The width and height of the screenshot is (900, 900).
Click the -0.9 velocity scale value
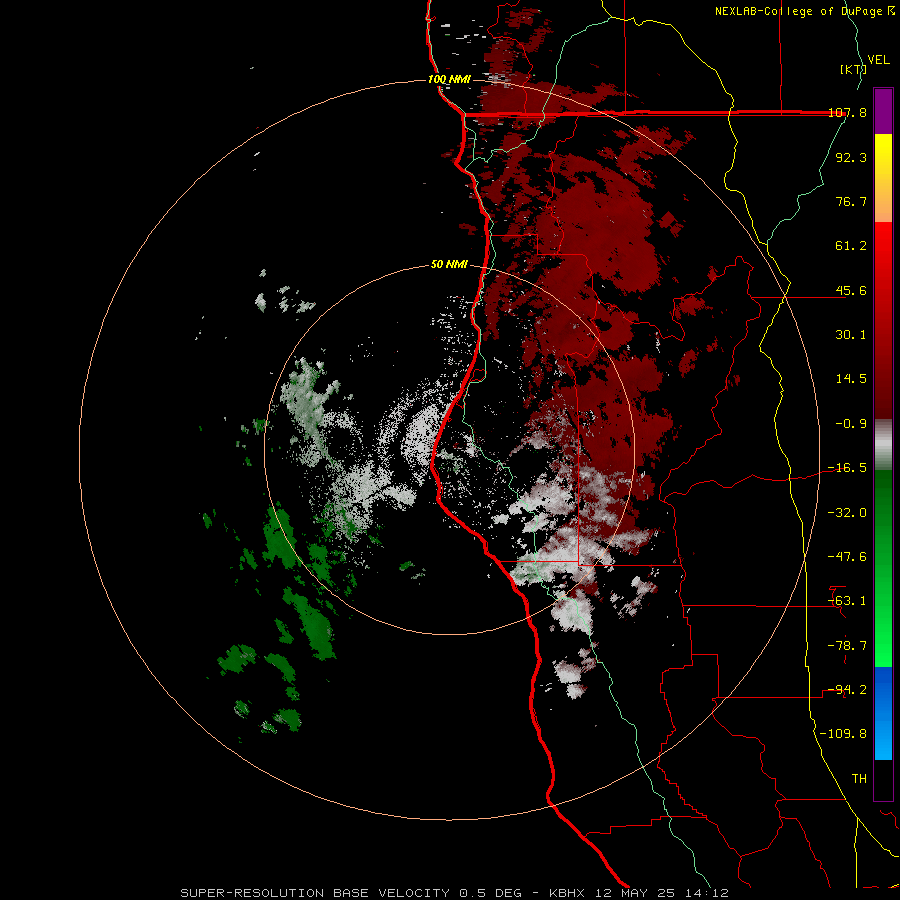click(851, 423)
